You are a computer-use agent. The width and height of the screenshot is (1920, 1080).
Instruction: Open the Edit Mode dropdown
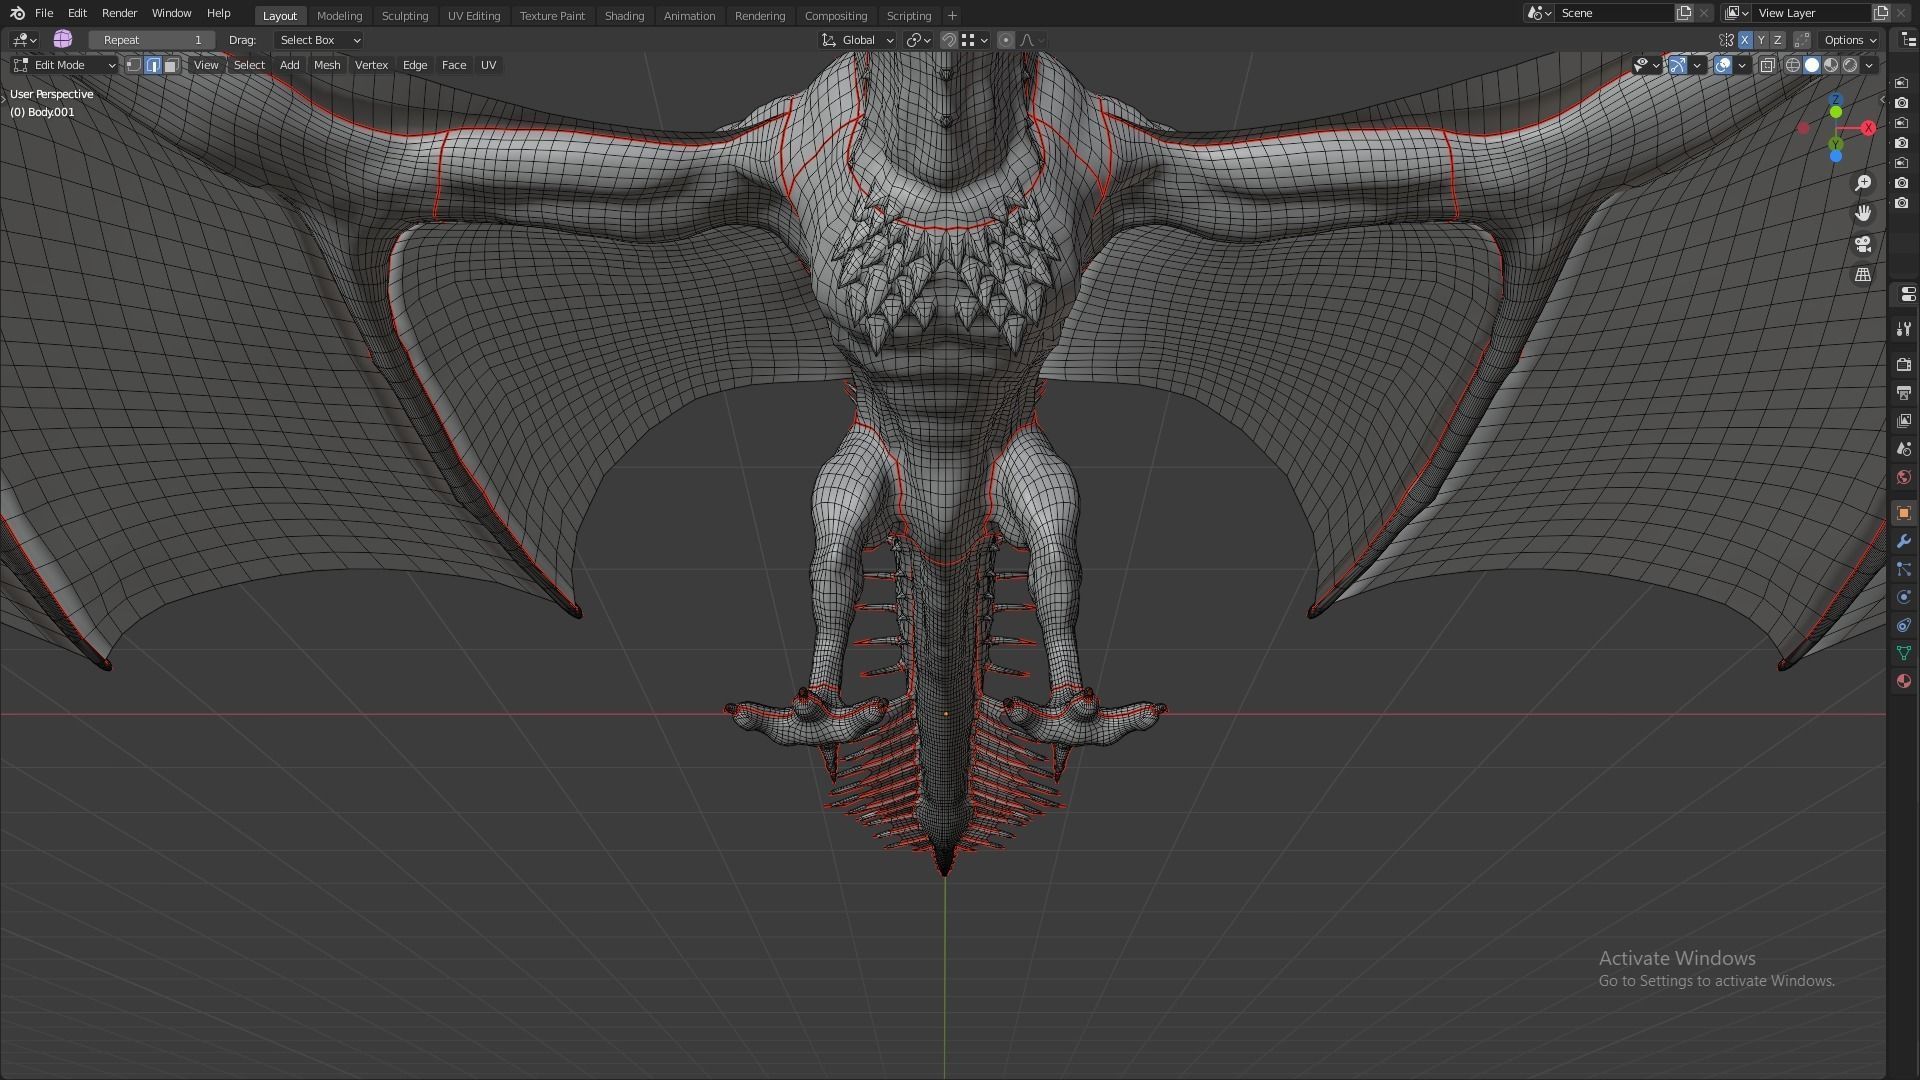point(64,65)
